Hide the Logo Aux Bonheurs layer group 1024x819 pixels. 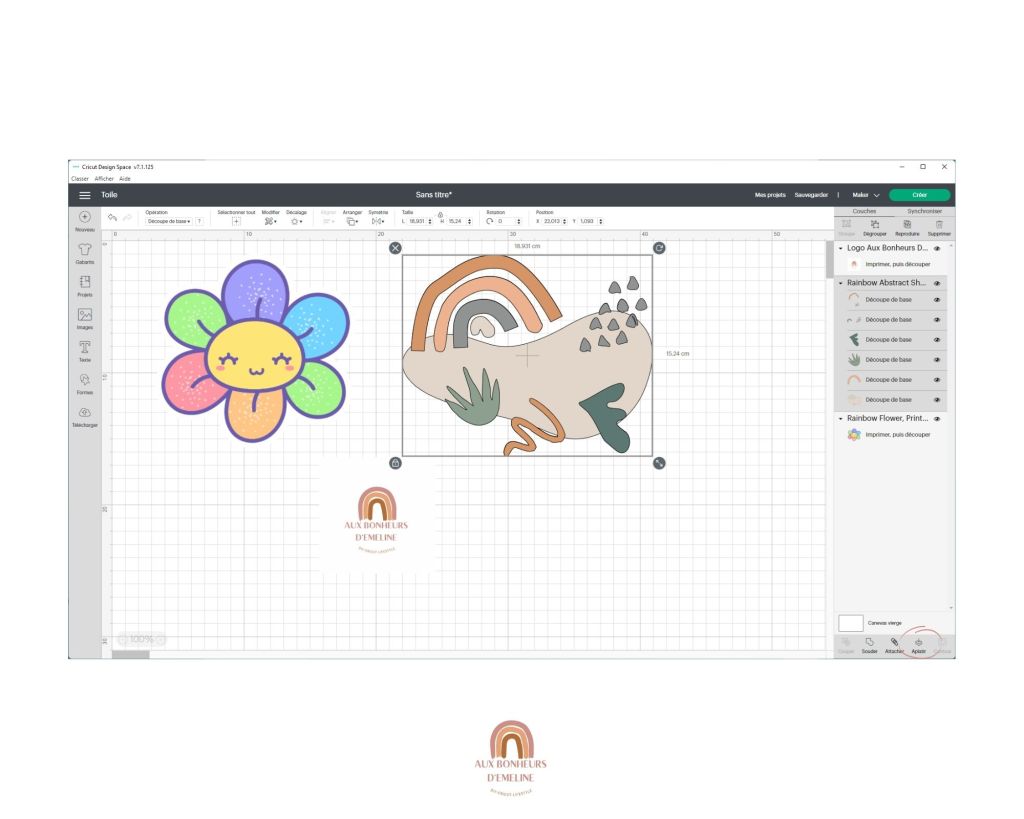(x=937, y=248)
